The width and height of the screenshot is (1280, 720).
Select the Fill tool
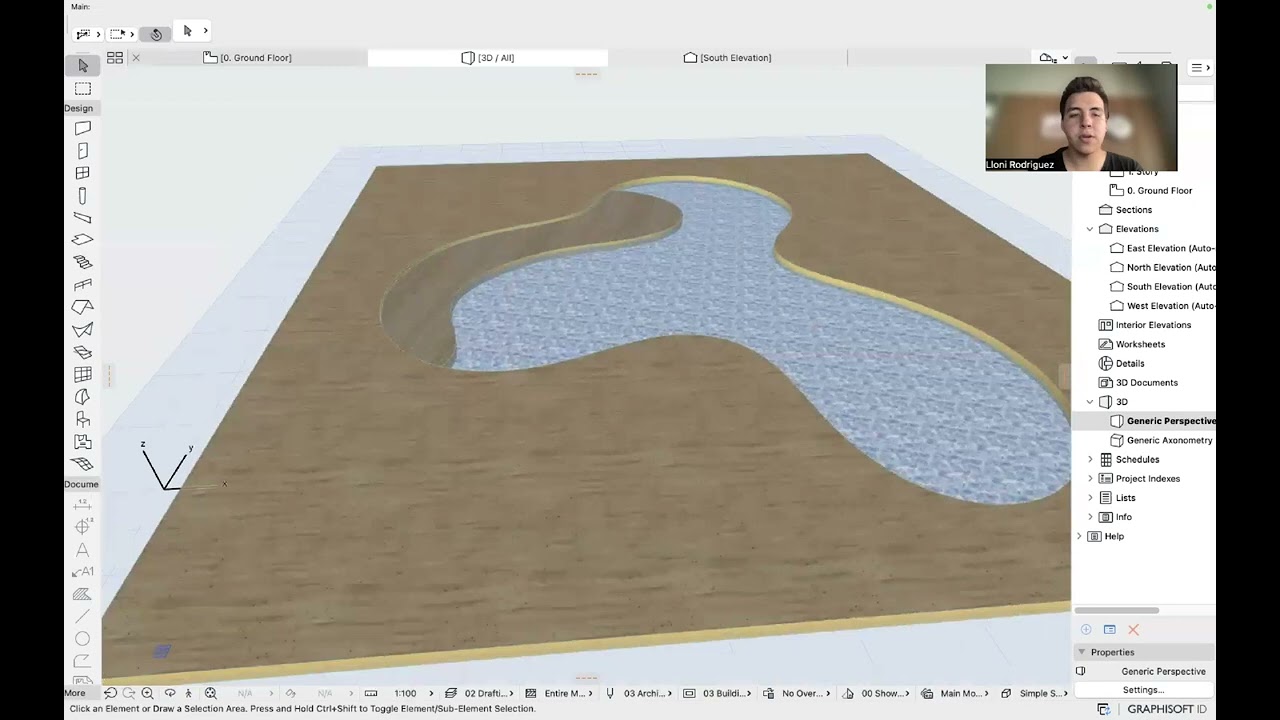click(x=83, y=594)
